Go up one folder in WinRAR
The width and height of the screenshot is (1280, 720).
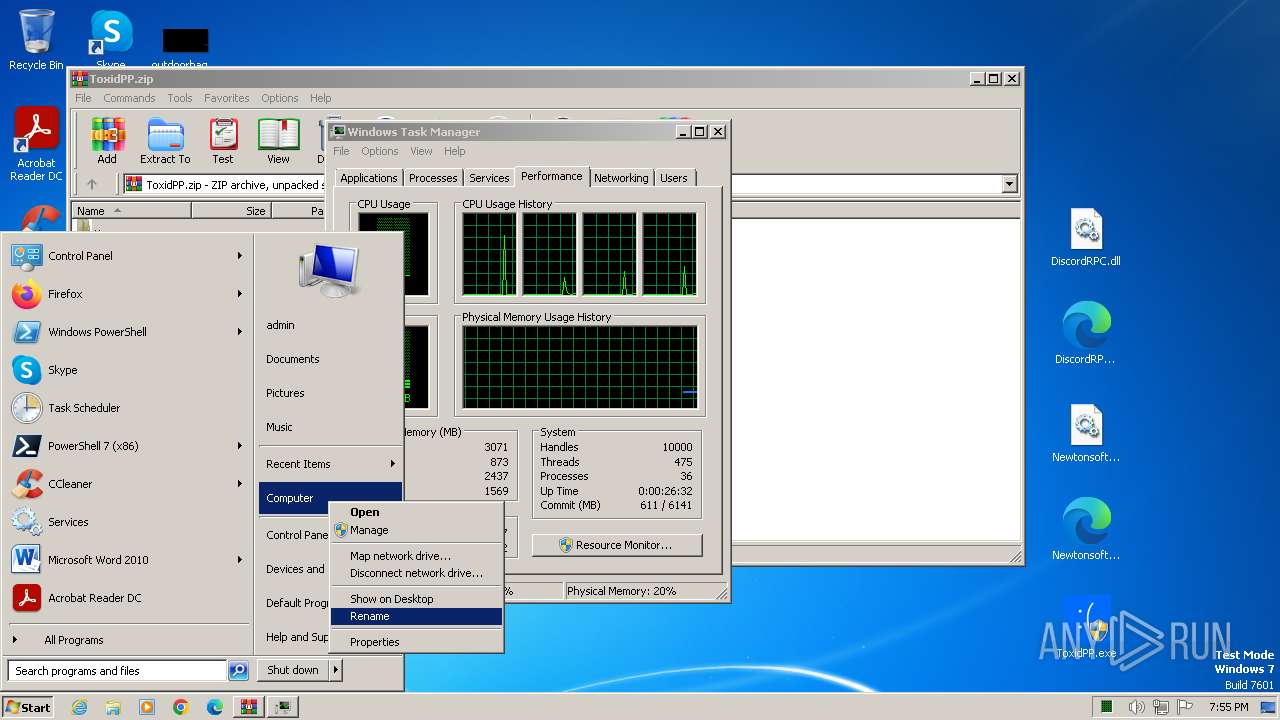click(92, 184)
